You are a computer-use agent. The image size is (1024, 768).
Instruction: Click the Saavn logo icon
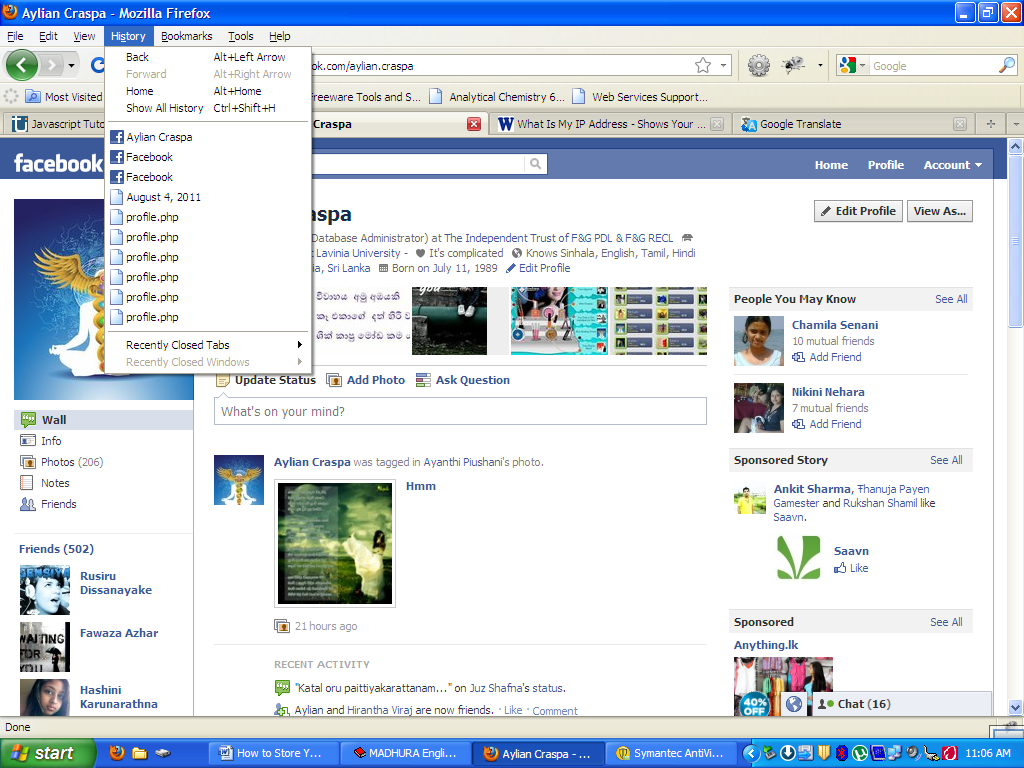(799, 558)
